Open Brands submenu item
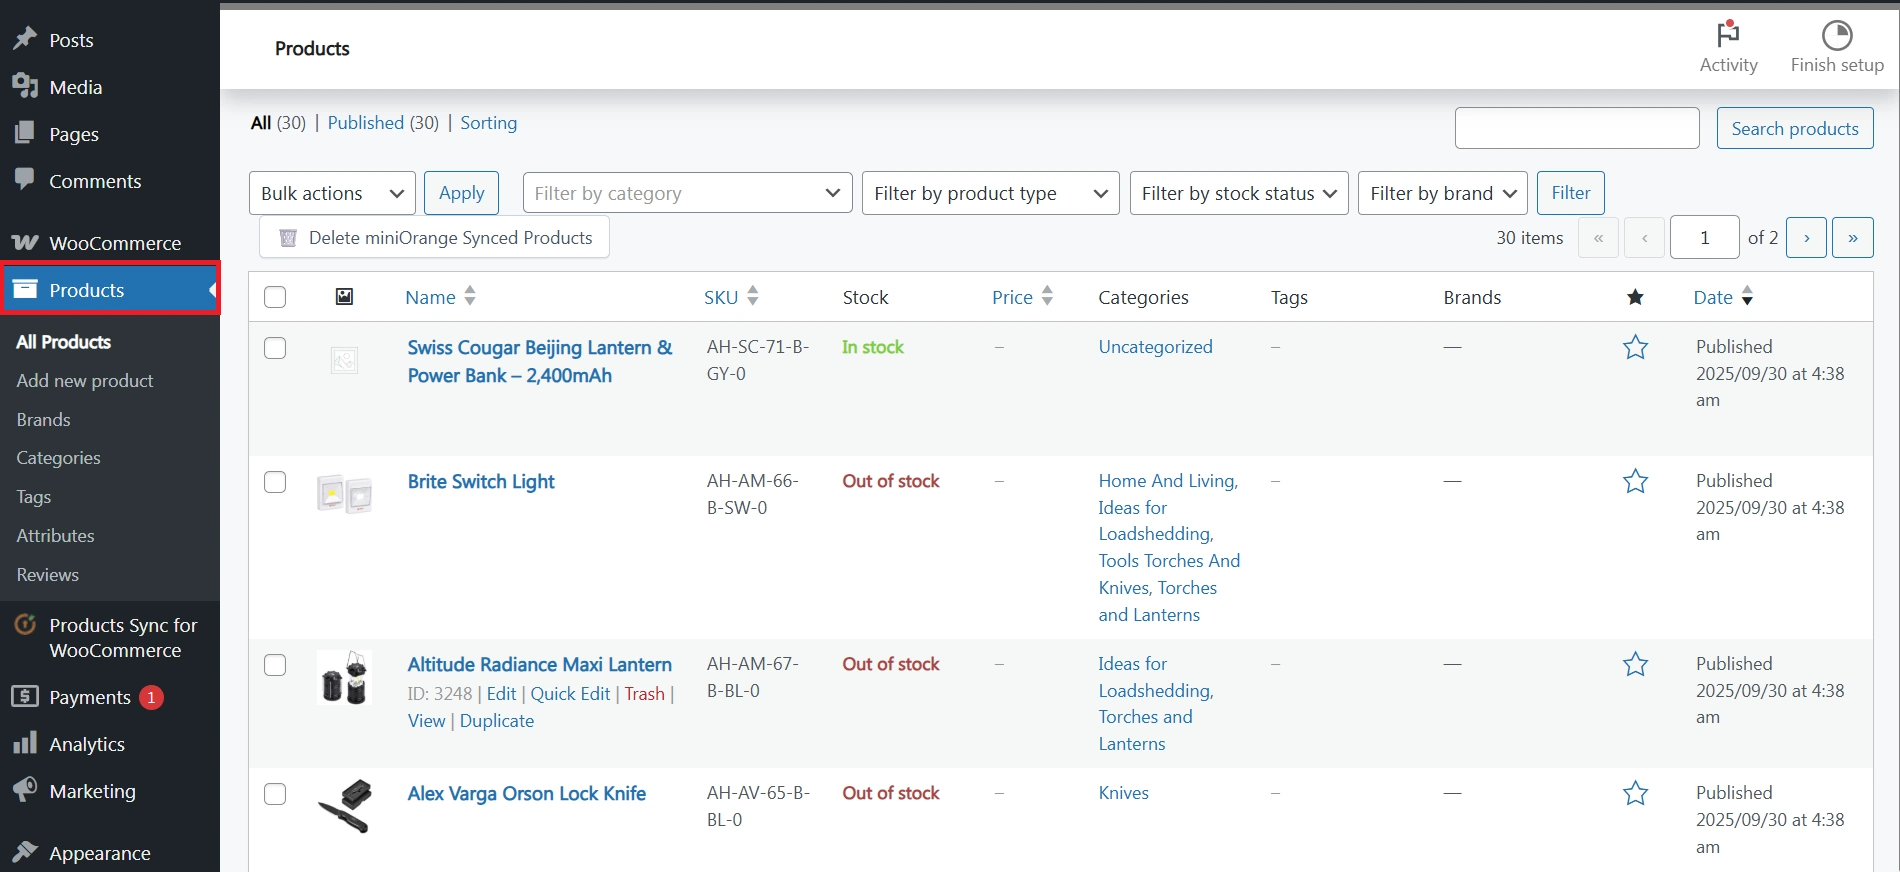The width and height of the screenshot is (1900, 872). coord(44,420)
